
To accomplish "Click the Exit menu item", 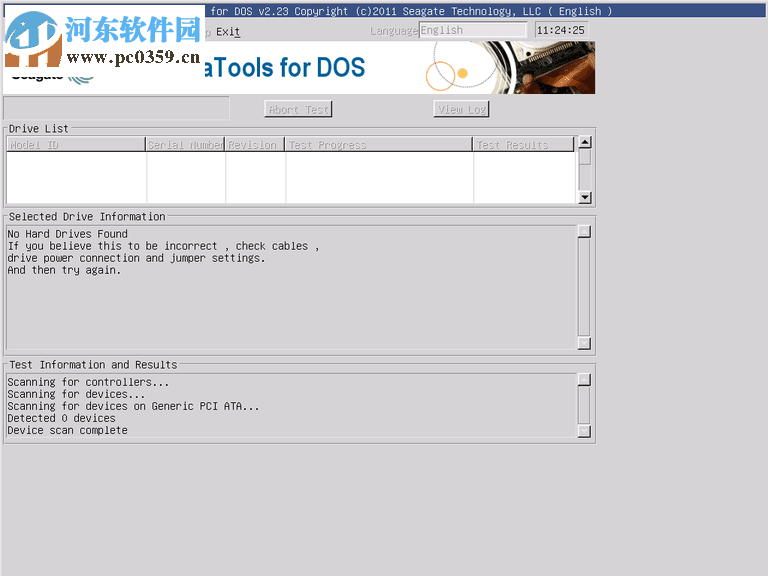I will (x=228, y=31).
